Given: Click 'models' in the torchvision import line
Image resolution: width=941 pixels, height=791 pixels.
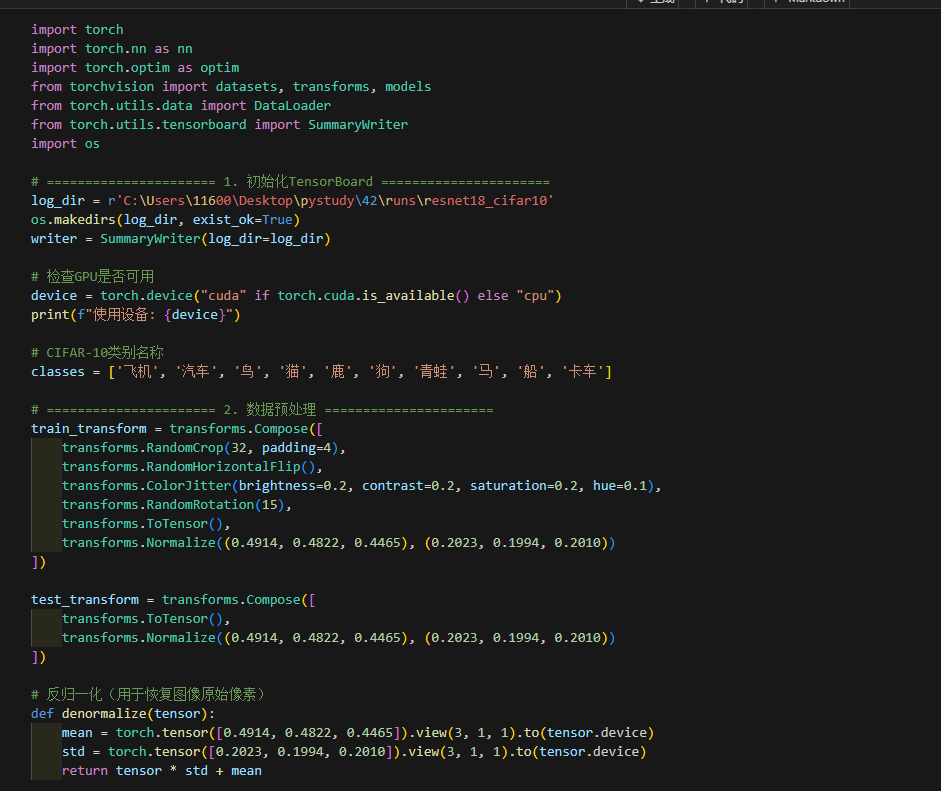Looking at the screenshot, I should (408, 86).
